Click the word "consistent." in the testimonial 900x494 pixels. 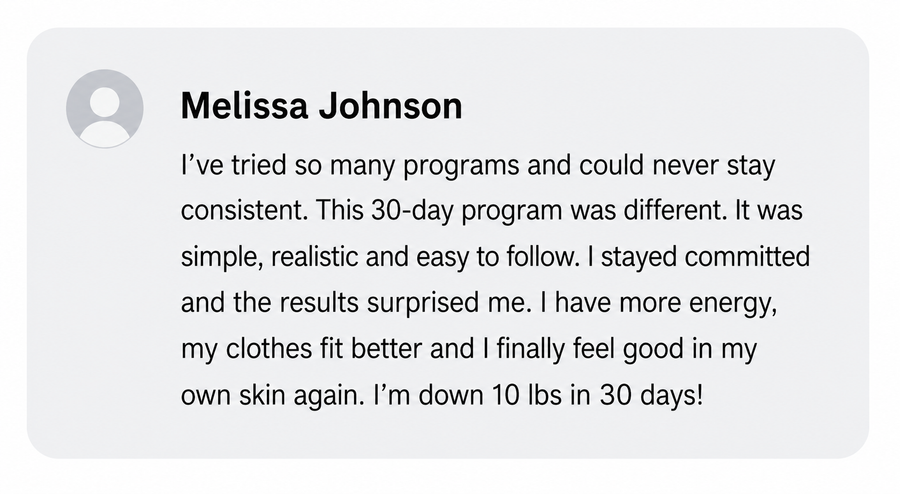click(243, 211)
